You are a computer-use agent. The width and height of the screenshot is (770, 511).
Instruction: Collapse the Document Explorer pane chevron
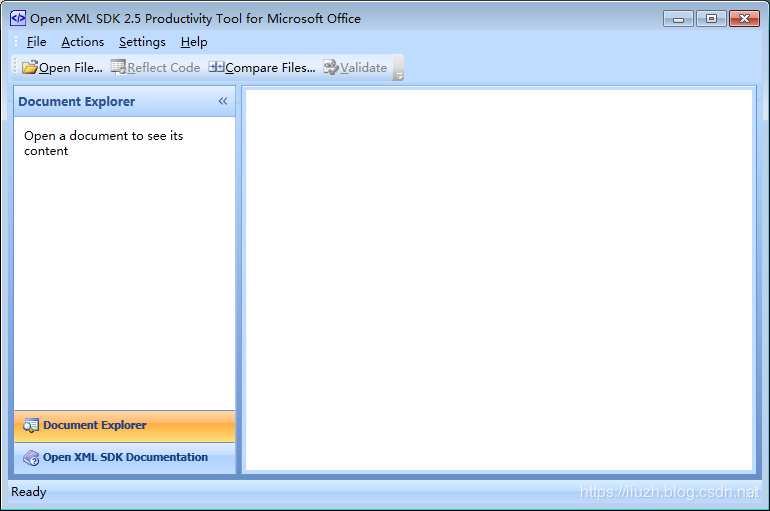[x=223, y=101]
